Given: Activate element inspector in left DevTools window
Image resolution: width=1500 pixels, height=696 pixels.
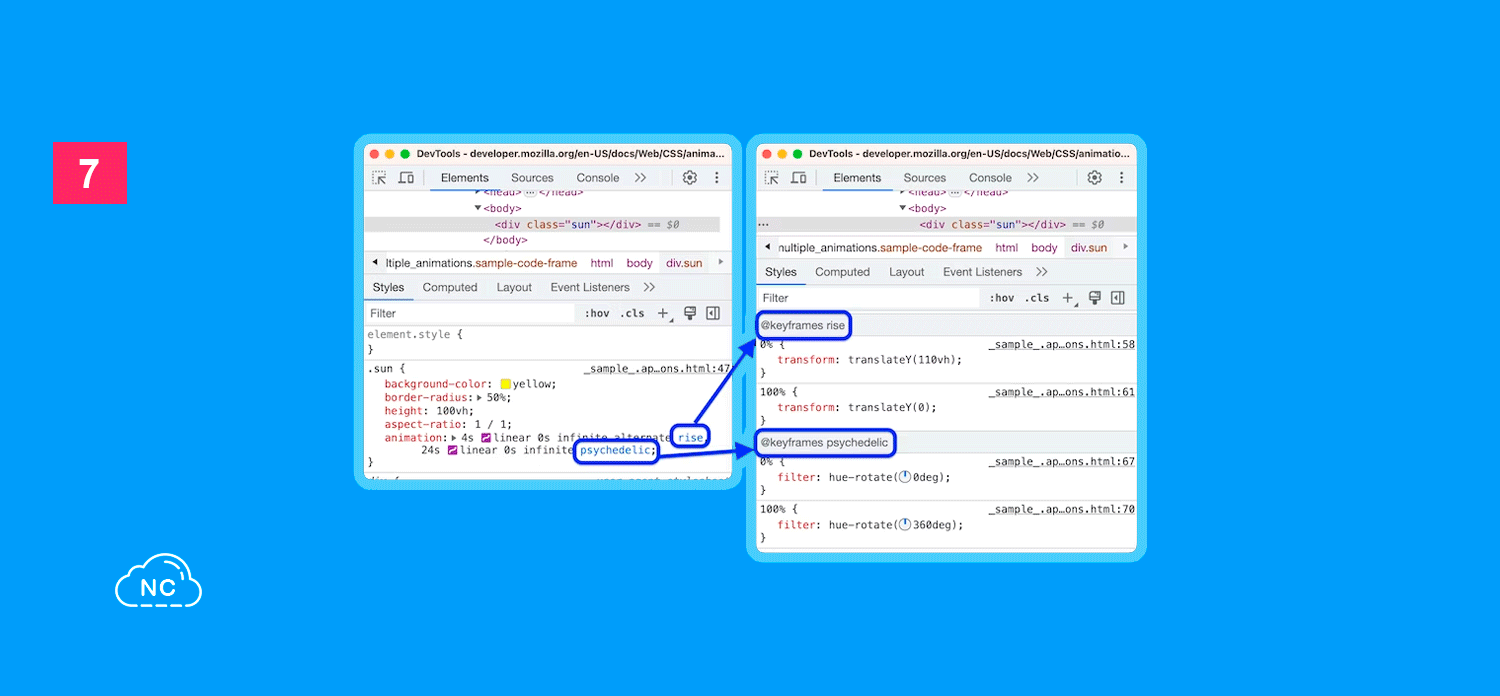Looking at the screenshot, I should (x=379, y=178).
